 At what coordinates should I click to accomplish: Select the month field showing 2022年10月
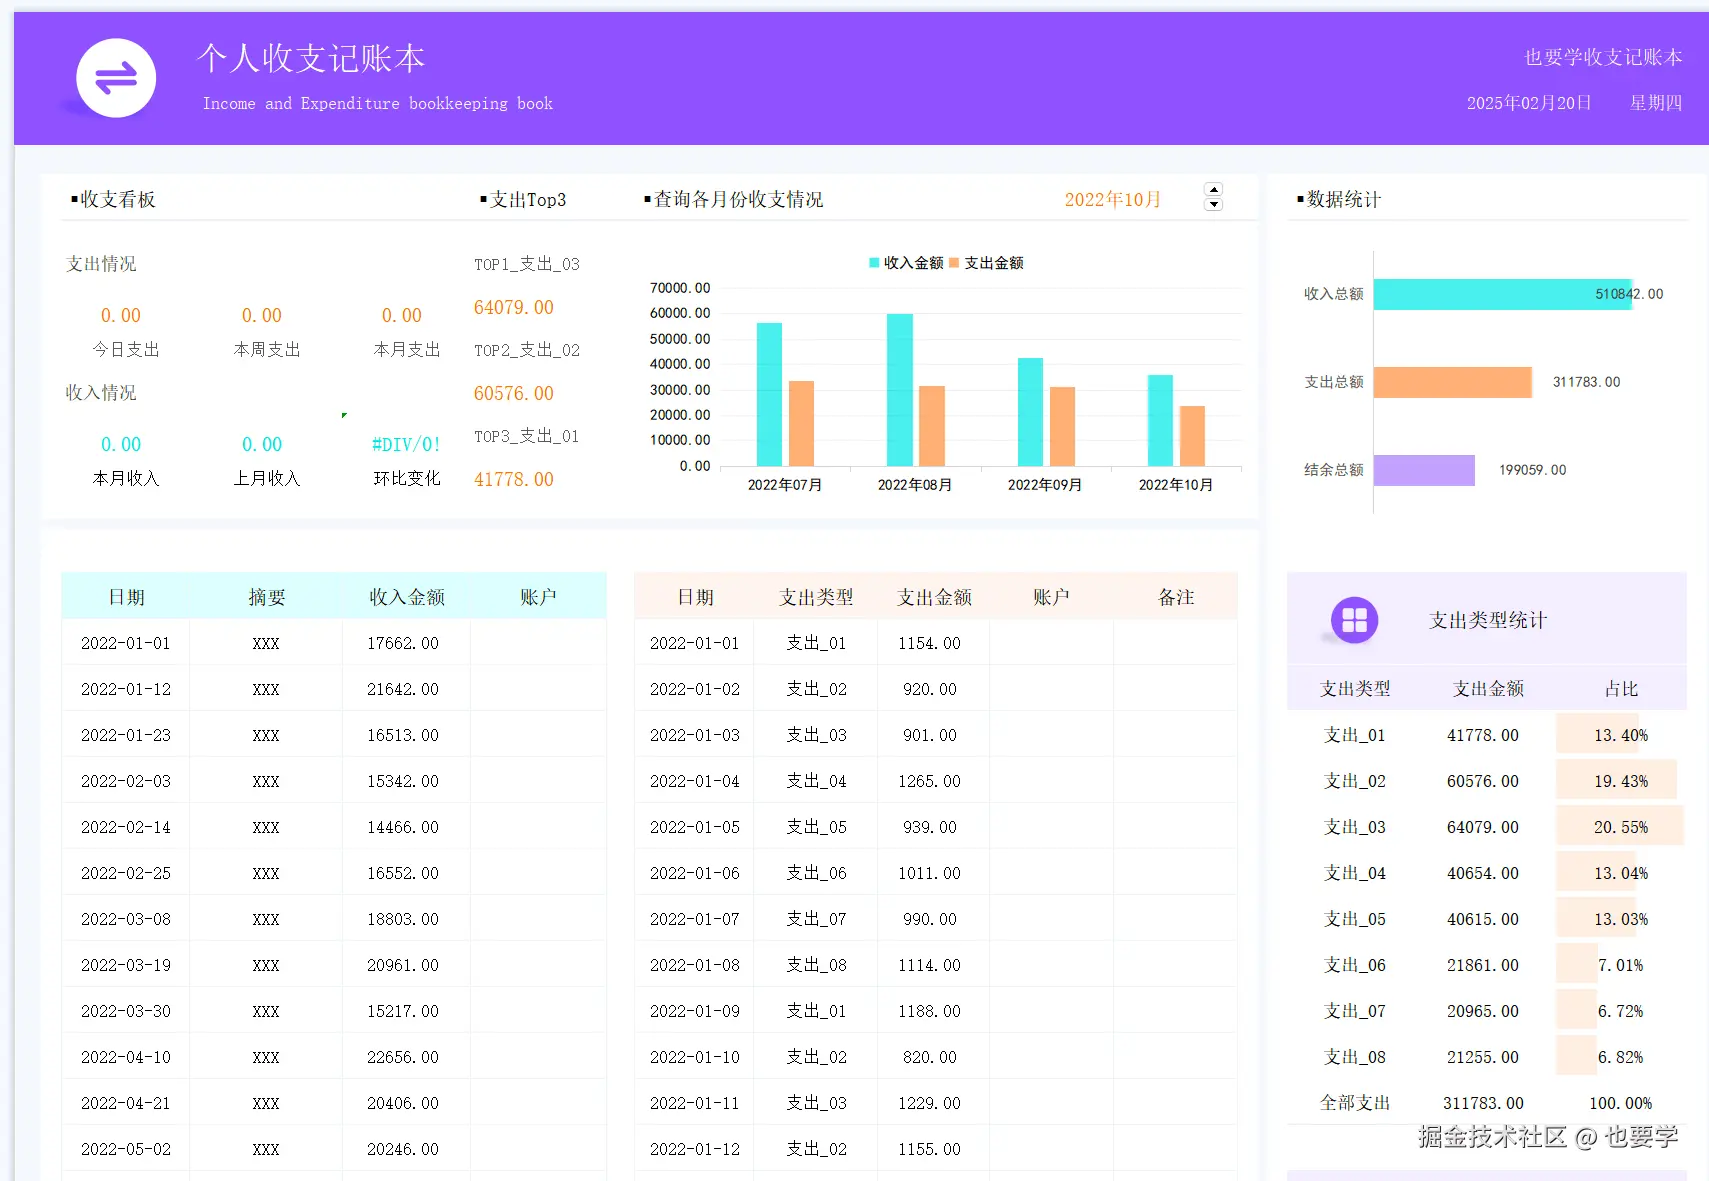coord(1112,199)
